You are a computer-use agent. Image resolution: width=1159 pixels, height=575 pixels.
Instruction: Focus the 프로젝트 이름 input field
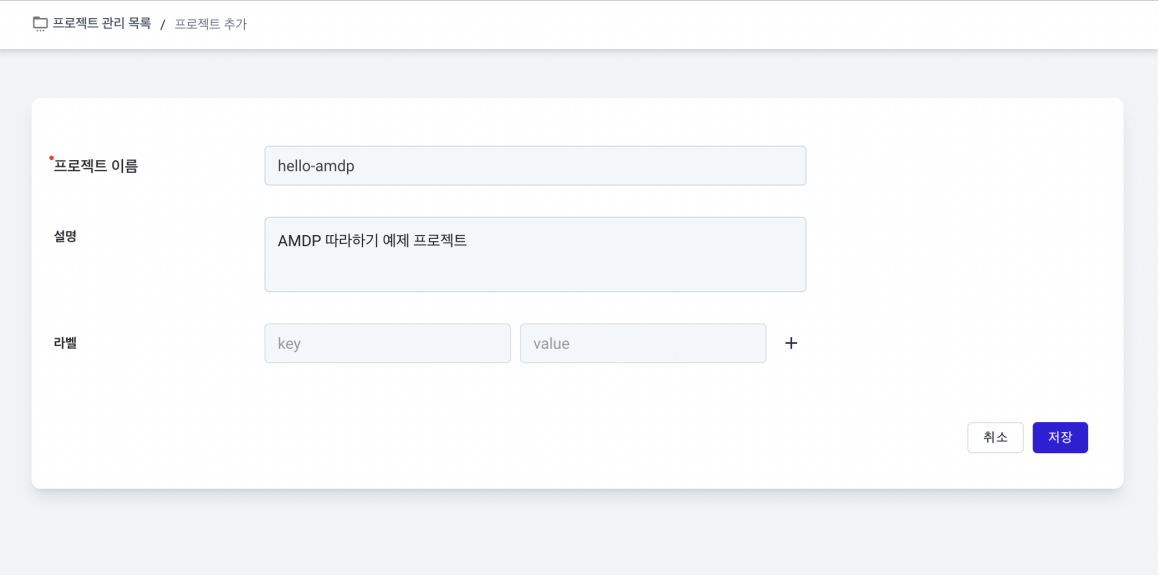(535, 166)
